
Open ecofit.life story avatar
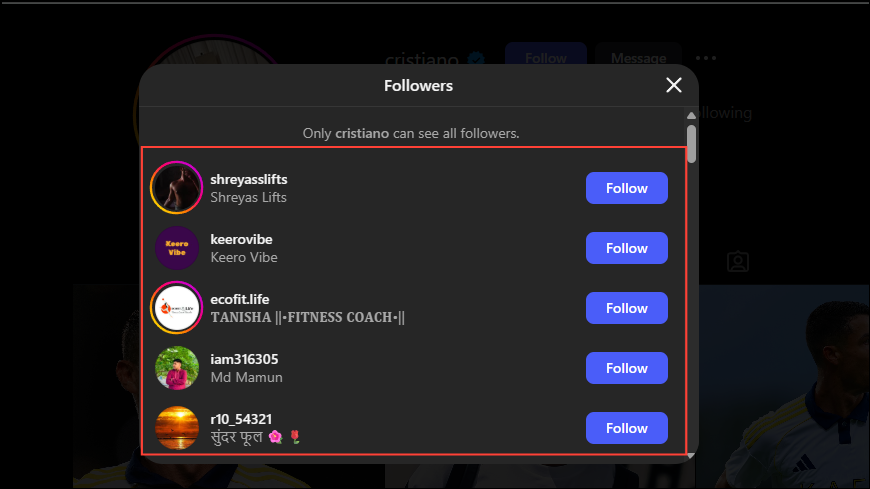[x=176, y=307]
